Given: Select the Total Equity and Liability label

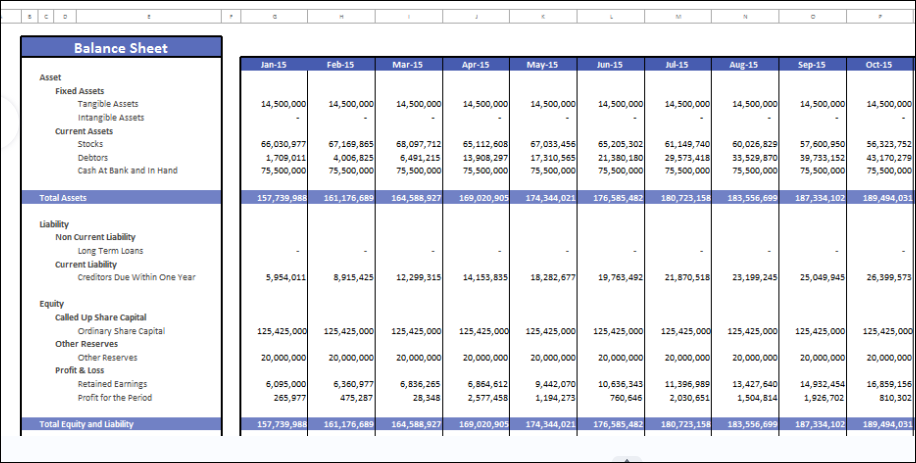Looking at the screenshot, I should (x=86, y=424).
